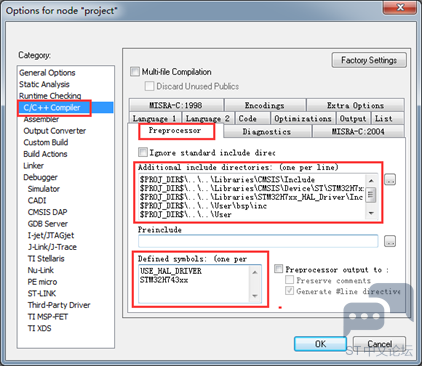422x366 pixels.
Task: Click CMSIS\Device\ST directory line
Action: click(x=252, y=188)
